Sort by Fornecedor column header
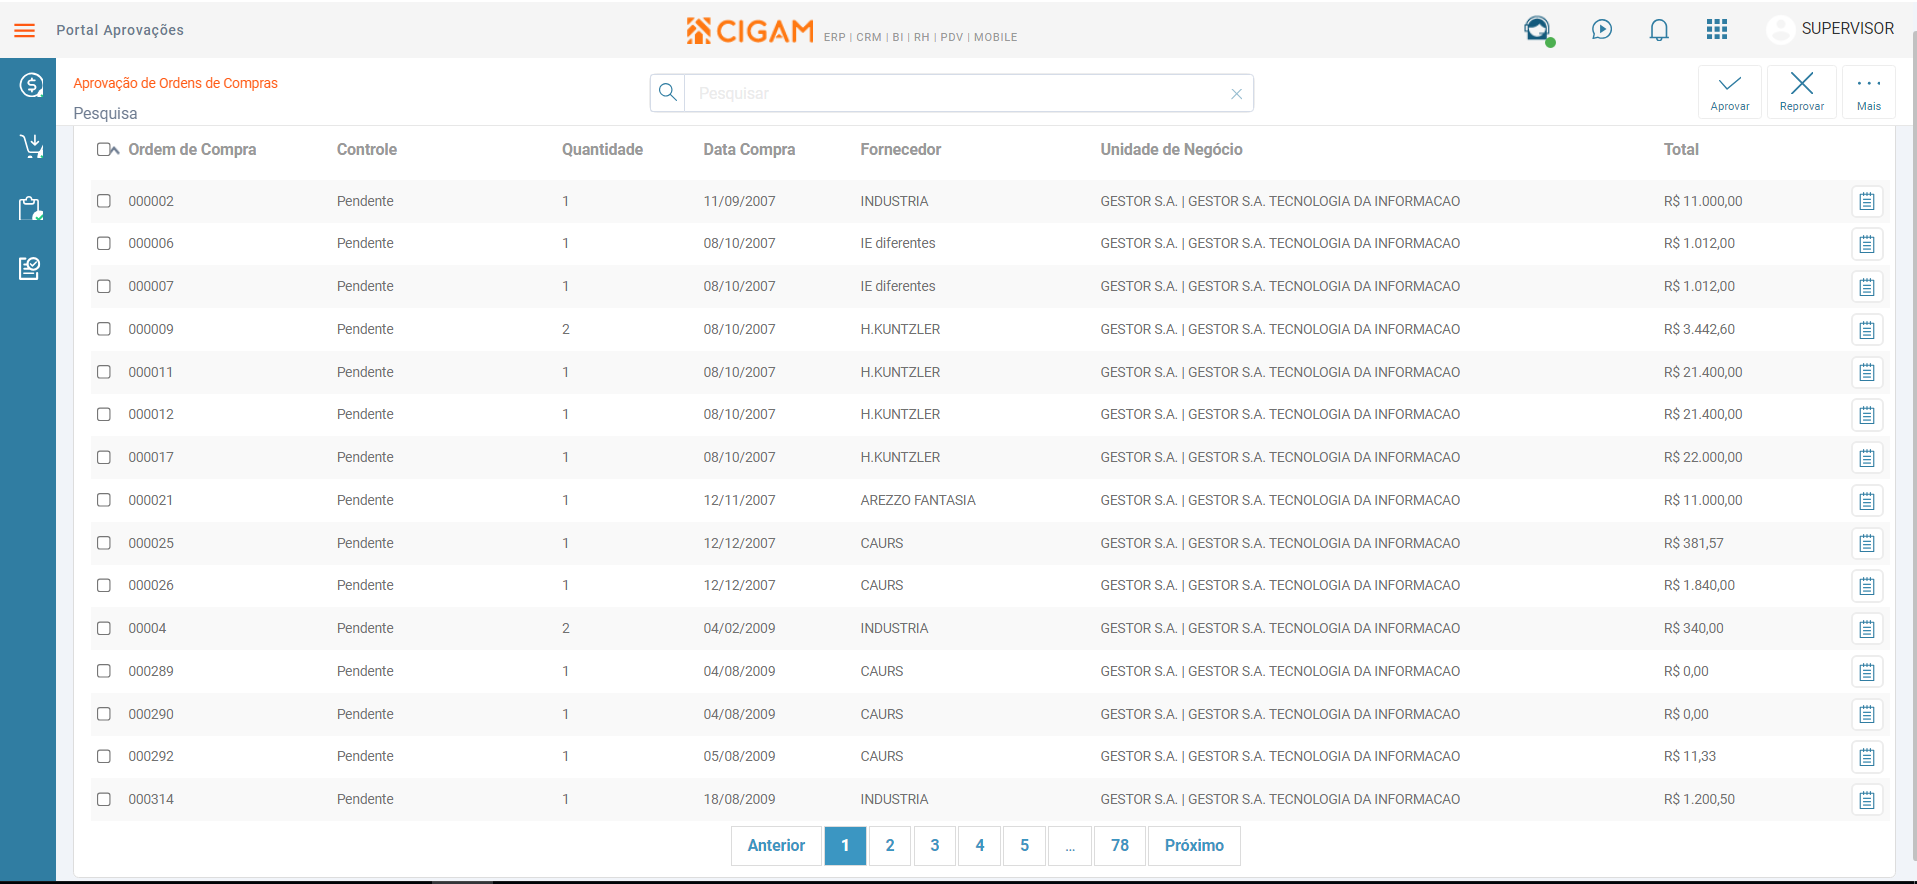 click(x=901, y=150)
